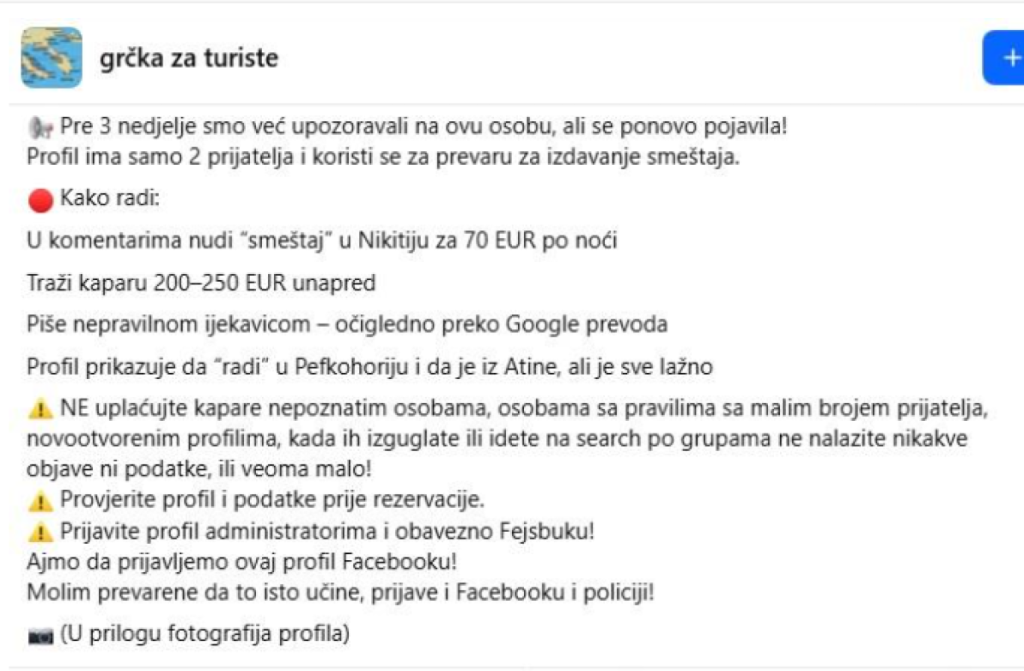This screenshot has width=1024, height=671.
Task: Select the "Profil ima samo 2 prijatelja" line
Action: pyautogui.click(x=383, y=157)
